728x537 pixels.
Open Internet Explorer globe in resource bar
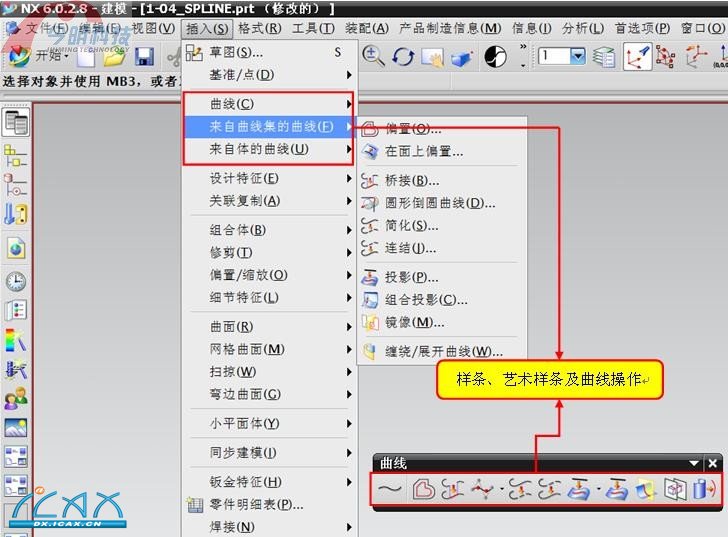click(16, 249)
